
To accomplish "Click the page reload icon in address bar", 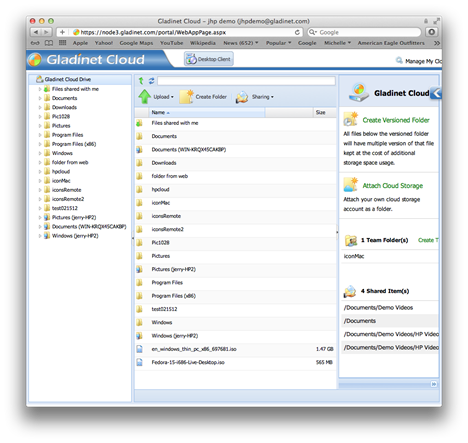I will [x=297, y=32].
